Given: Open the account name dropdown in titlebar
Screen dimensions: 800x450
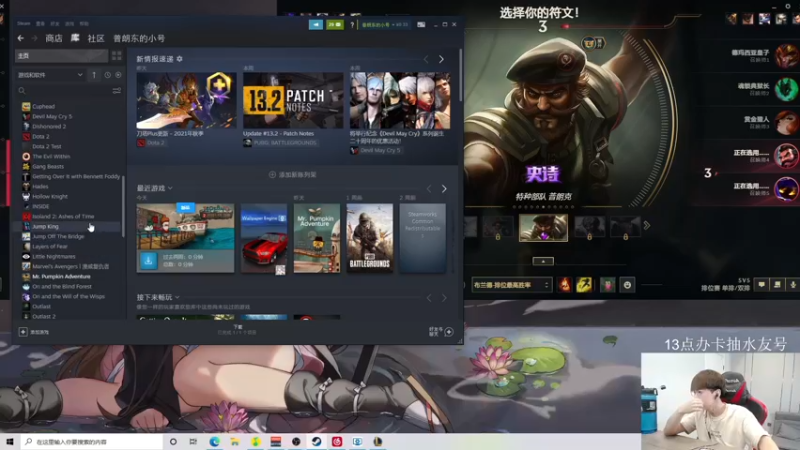Looking at the screenshot, I should click(x=385, y=24).
